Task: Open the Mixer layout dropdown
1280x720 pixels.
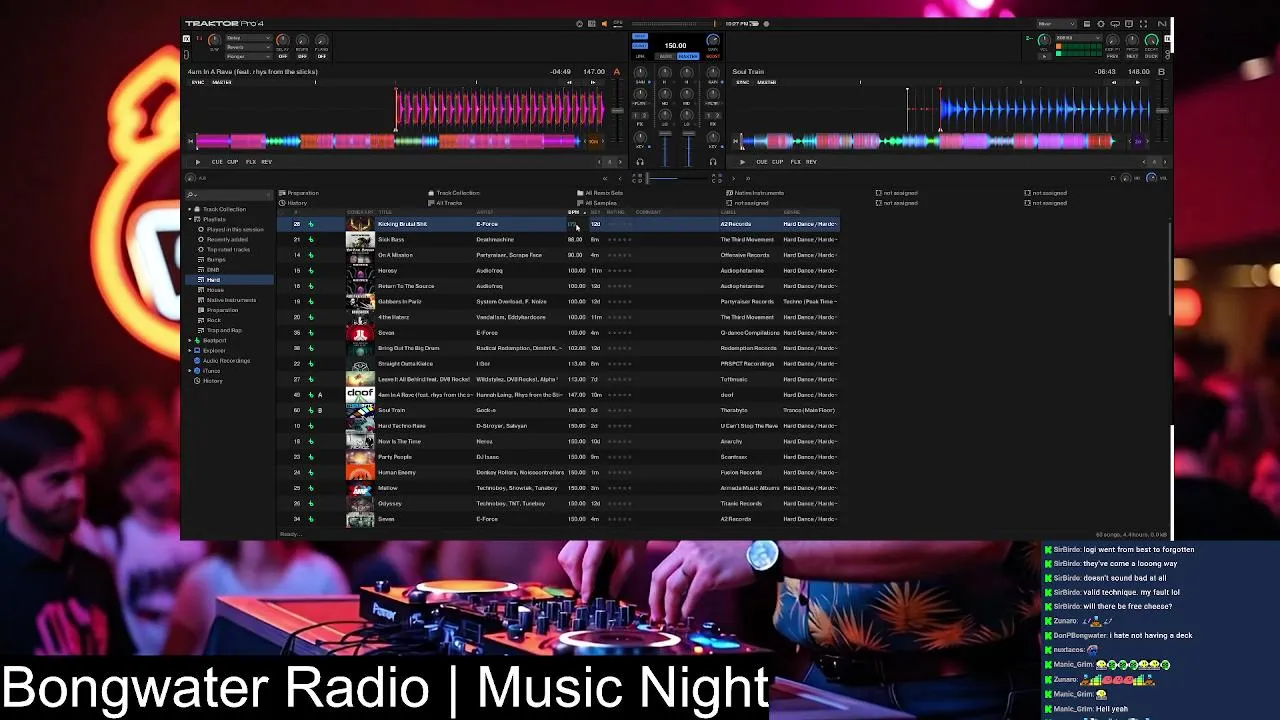Action: point(1055,24)
